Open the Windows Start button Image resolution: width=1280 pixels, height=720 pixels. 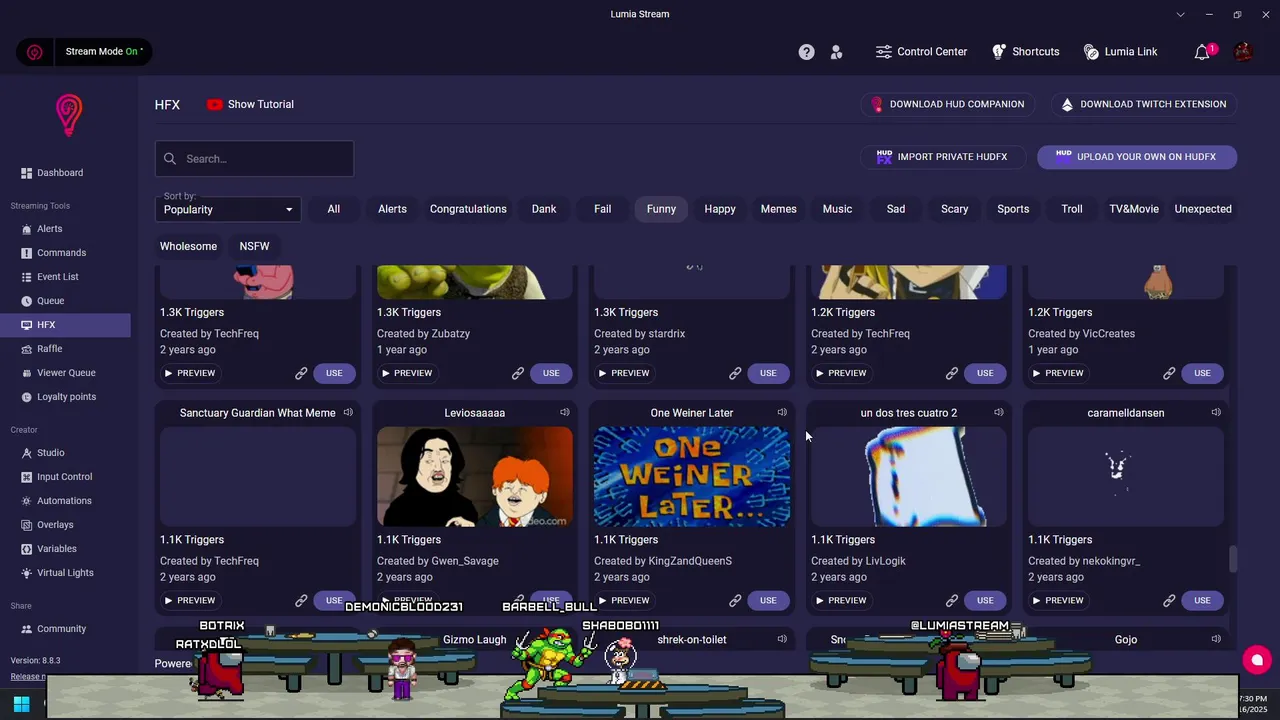[21, 704]
